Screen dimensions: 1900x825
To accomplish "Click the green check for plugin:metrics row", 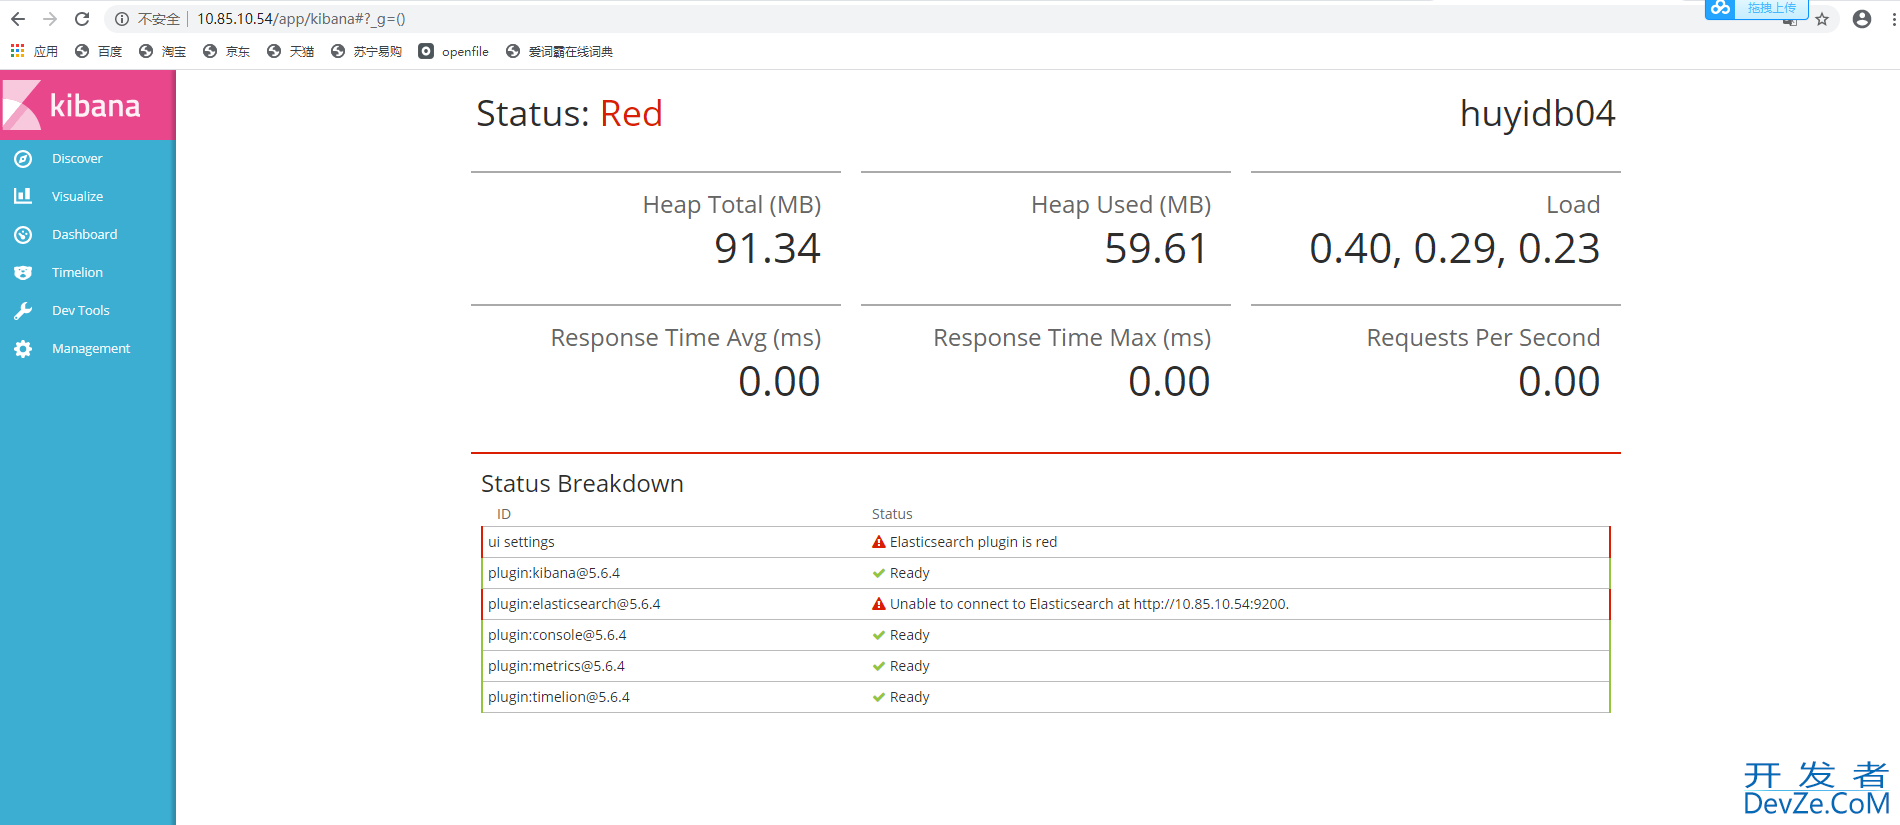I will coord(879,666).
